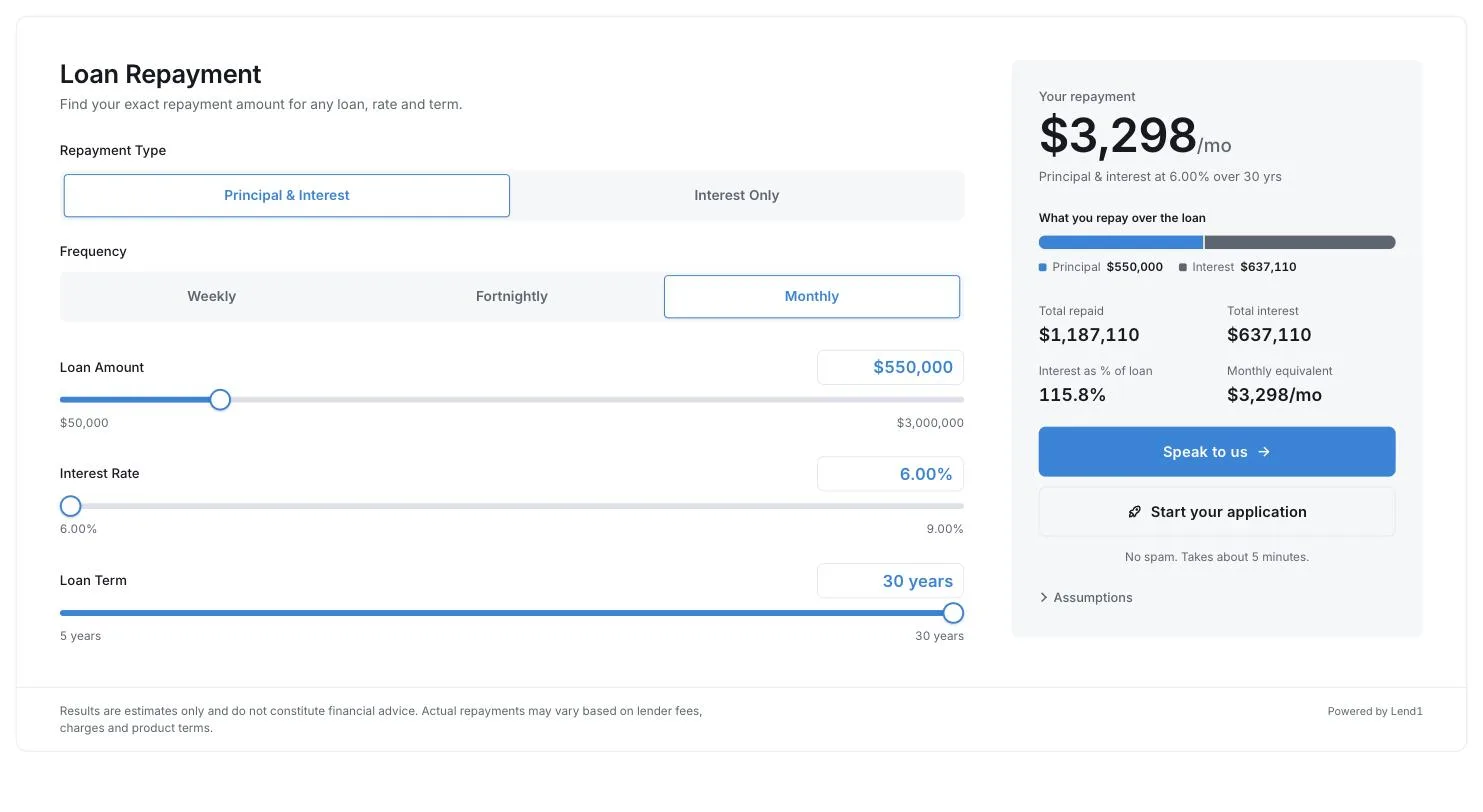
Task: Select Principal & Interest repayment type
Action: click(x=287, y=196)
